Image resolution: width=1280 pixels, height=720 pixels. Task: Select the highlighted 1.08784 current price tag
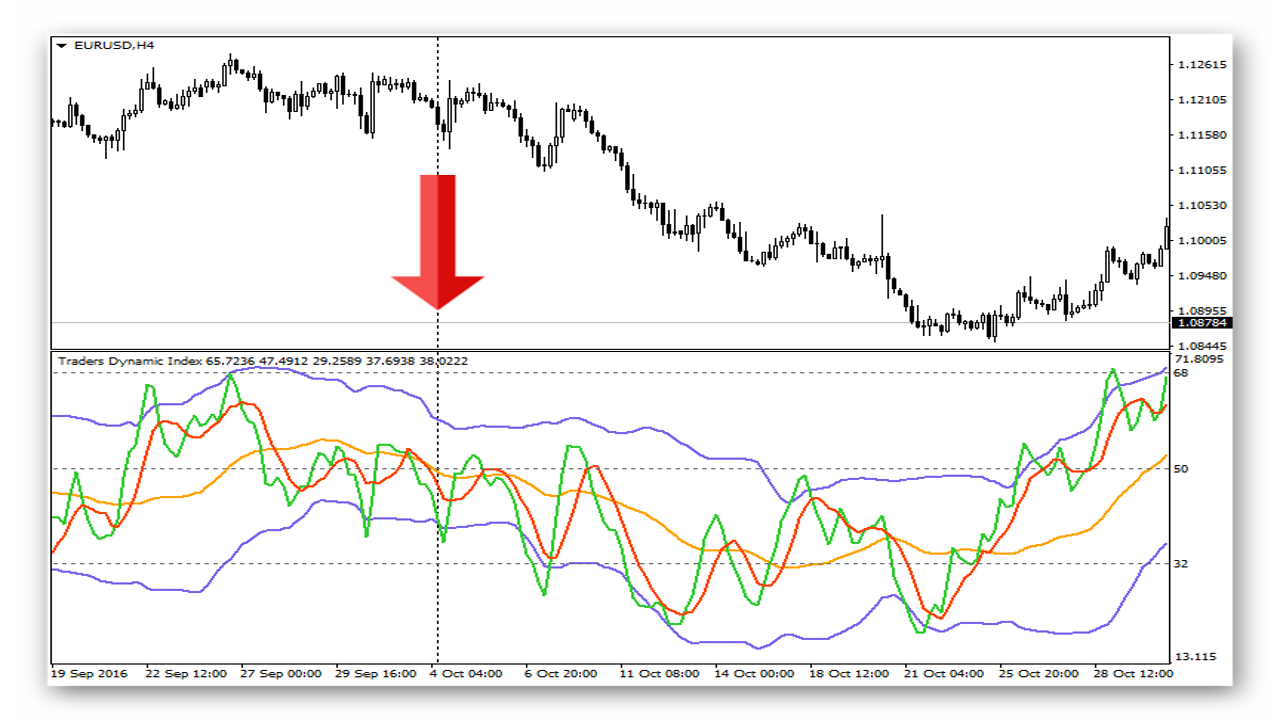[x=1201, y=323]
